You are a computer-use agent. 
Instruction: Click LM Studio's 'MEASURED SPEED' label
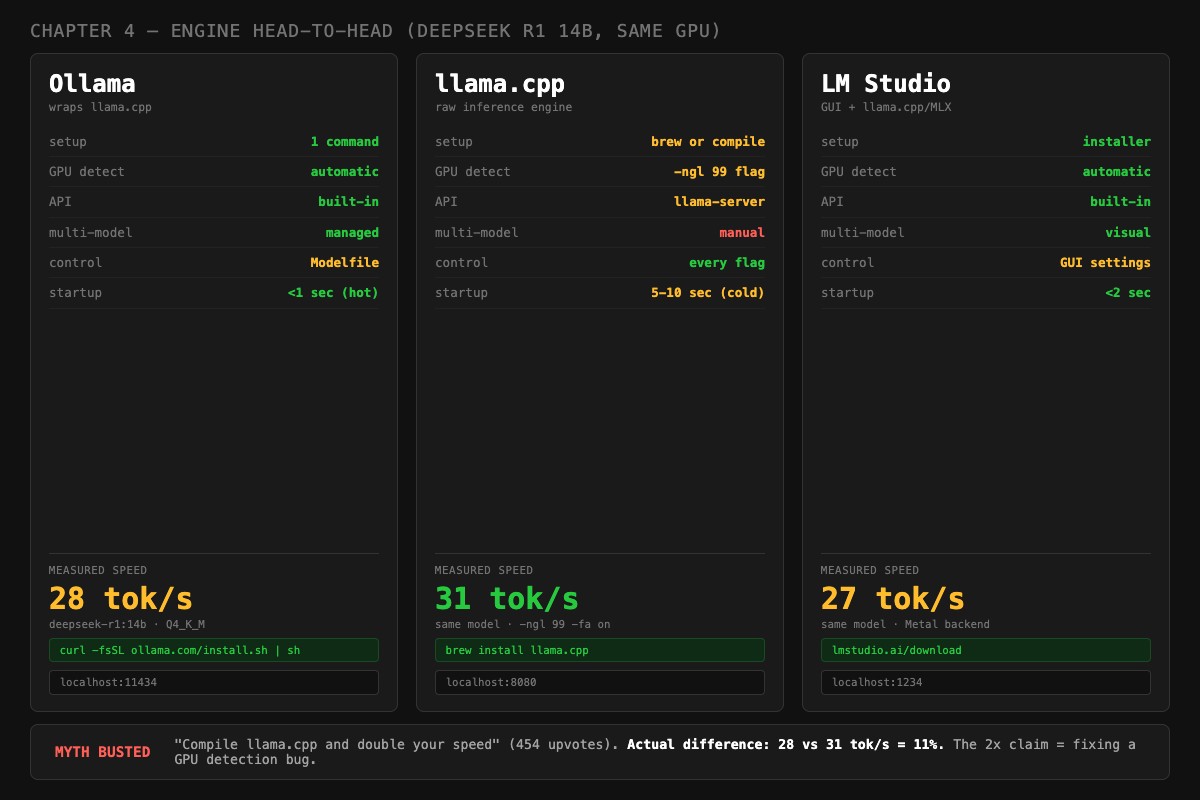pyautogui.click(x=870, y=571)
